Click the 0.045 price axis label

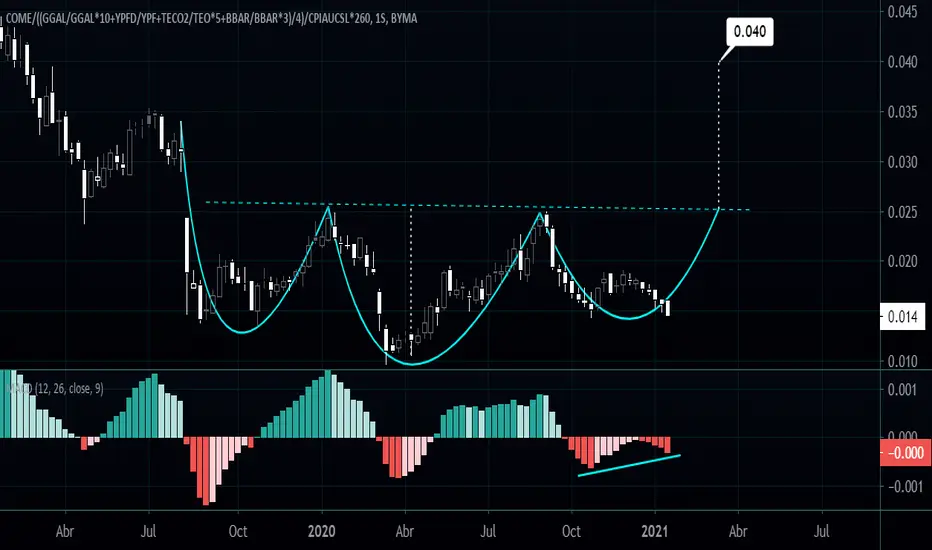click(x=902, y=12)
